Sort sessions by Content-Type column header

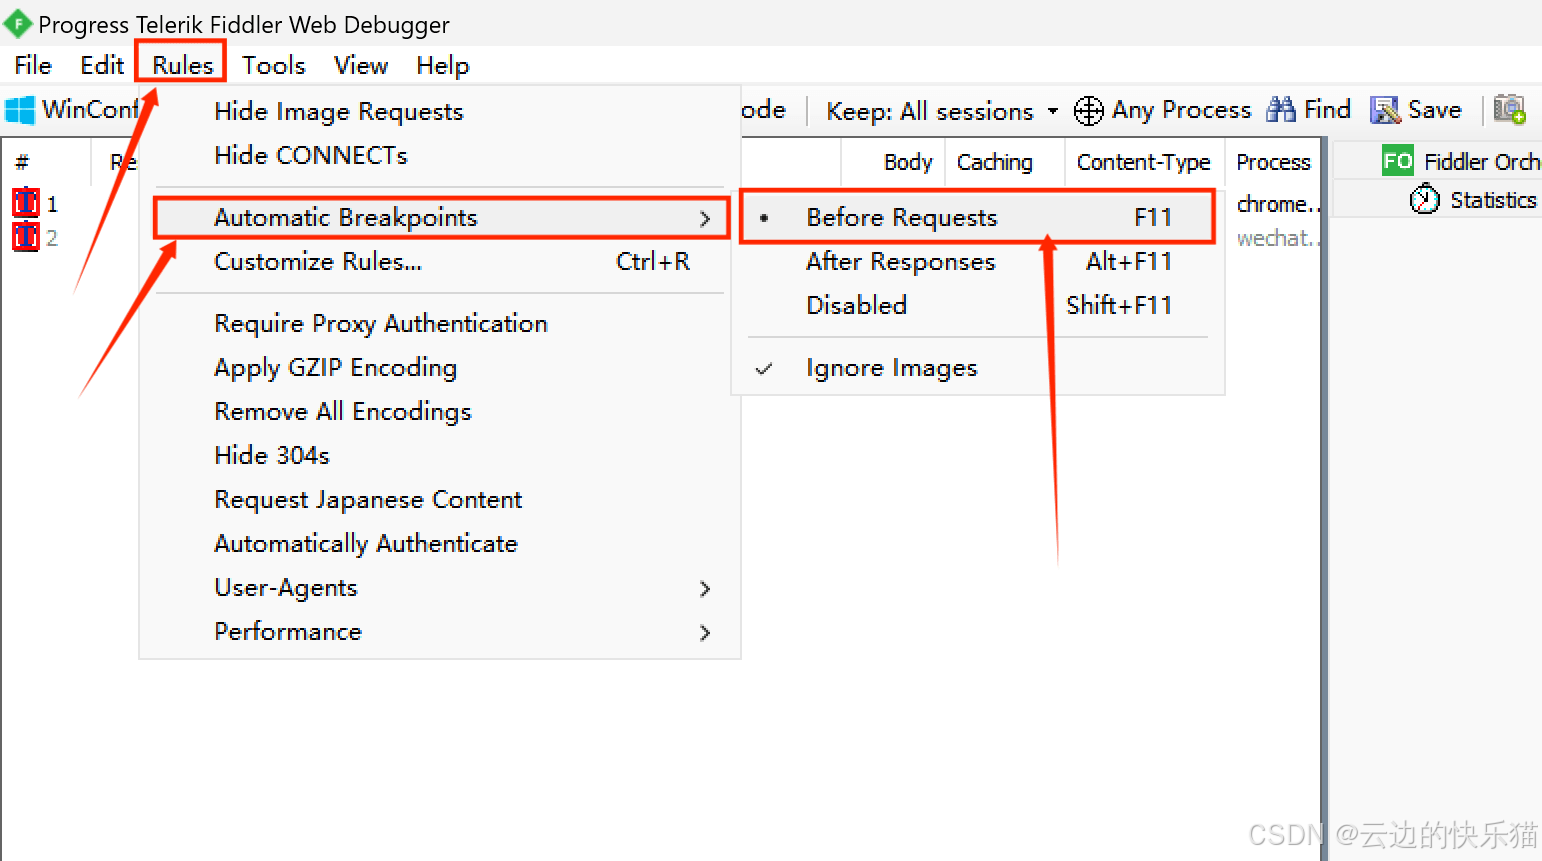coord(1143,162)
